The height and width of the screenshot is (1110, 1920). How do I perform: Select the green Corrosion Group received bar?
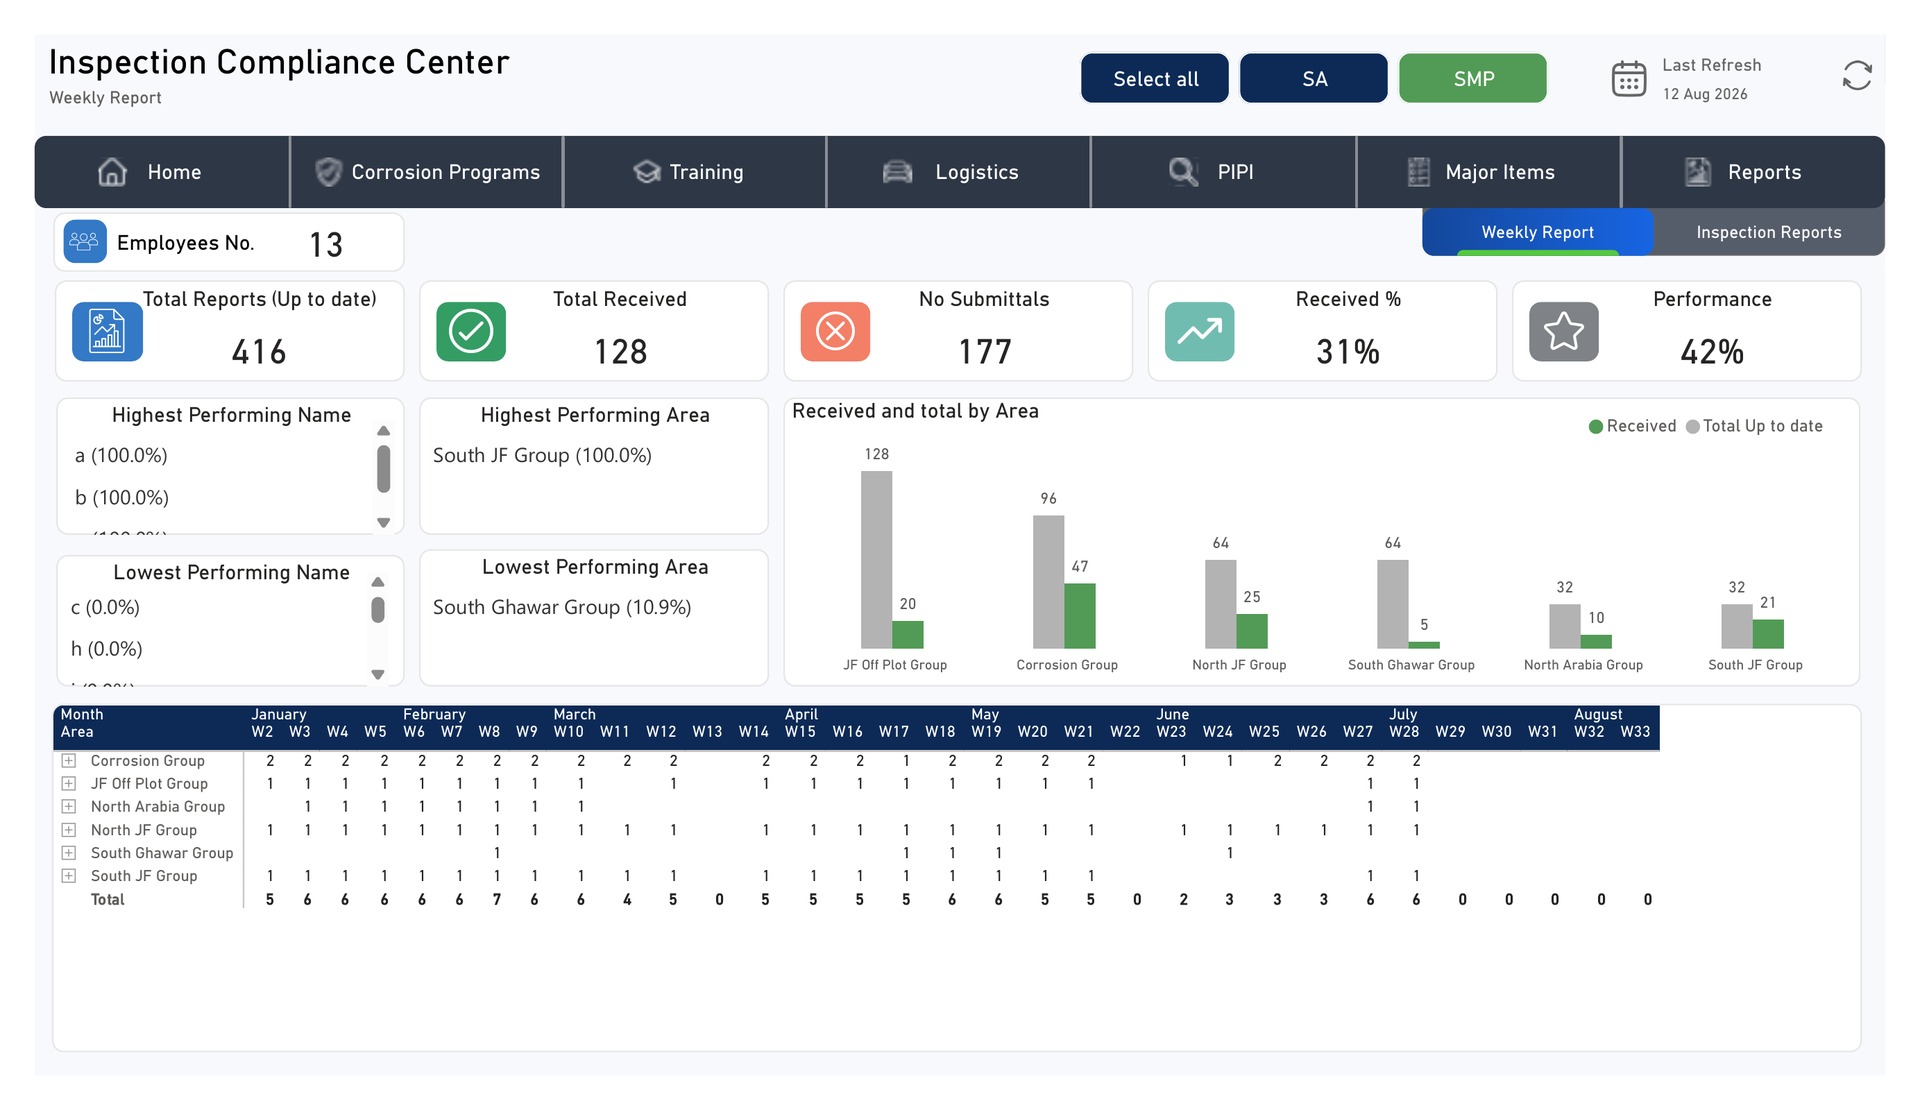(x=1080, y=616)
